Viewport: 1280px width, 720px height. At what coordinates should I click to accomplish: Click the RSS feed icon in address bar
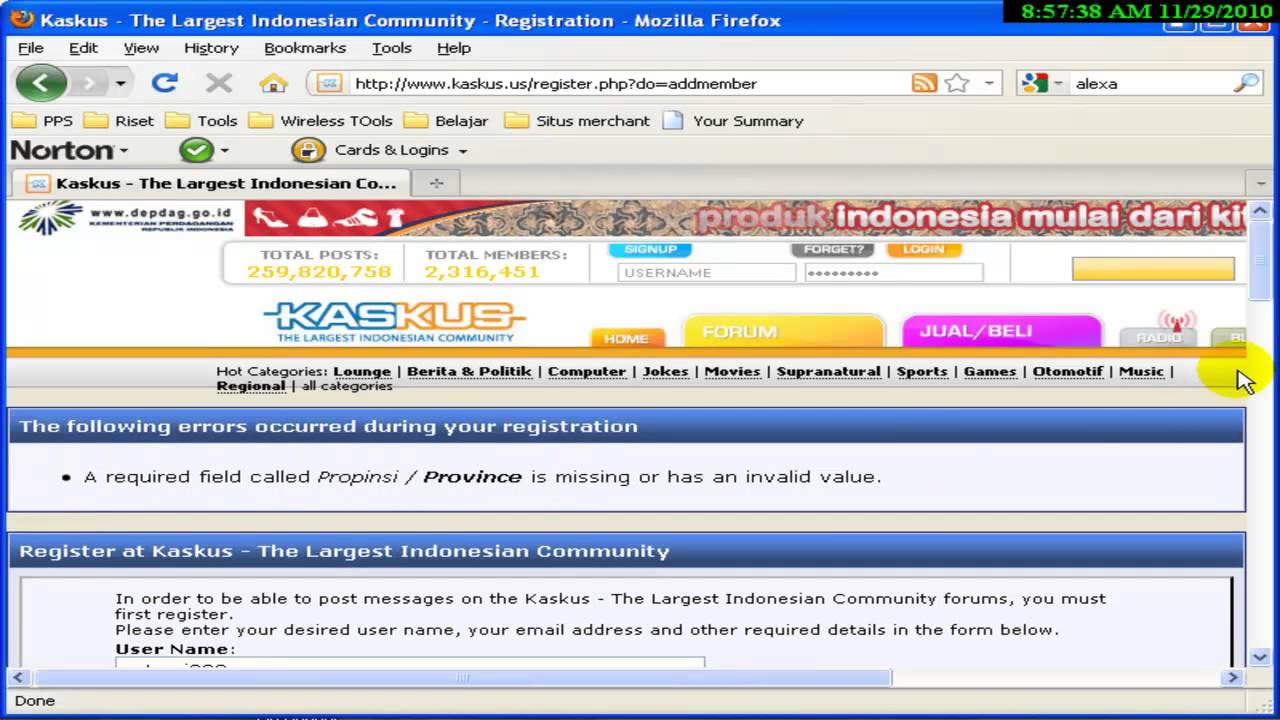[924, 84]
